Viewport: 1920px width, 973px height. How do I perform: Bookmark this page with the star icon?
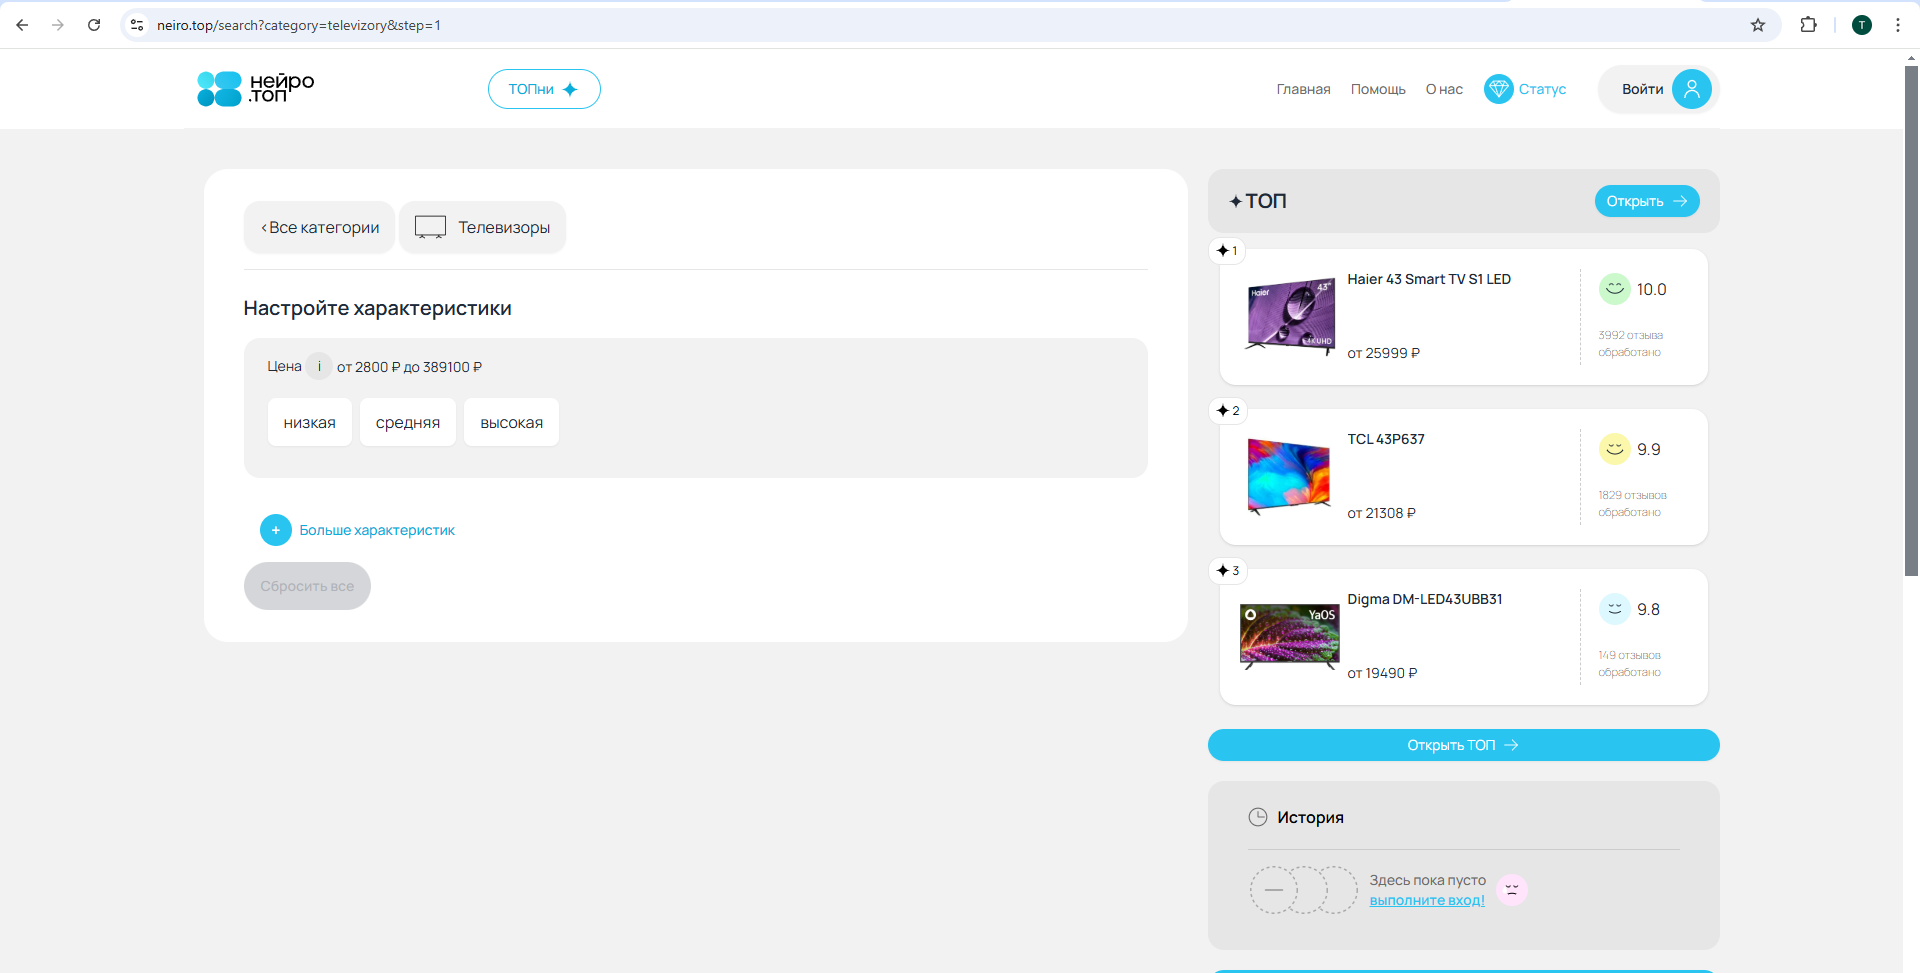tap(1758, 25)
